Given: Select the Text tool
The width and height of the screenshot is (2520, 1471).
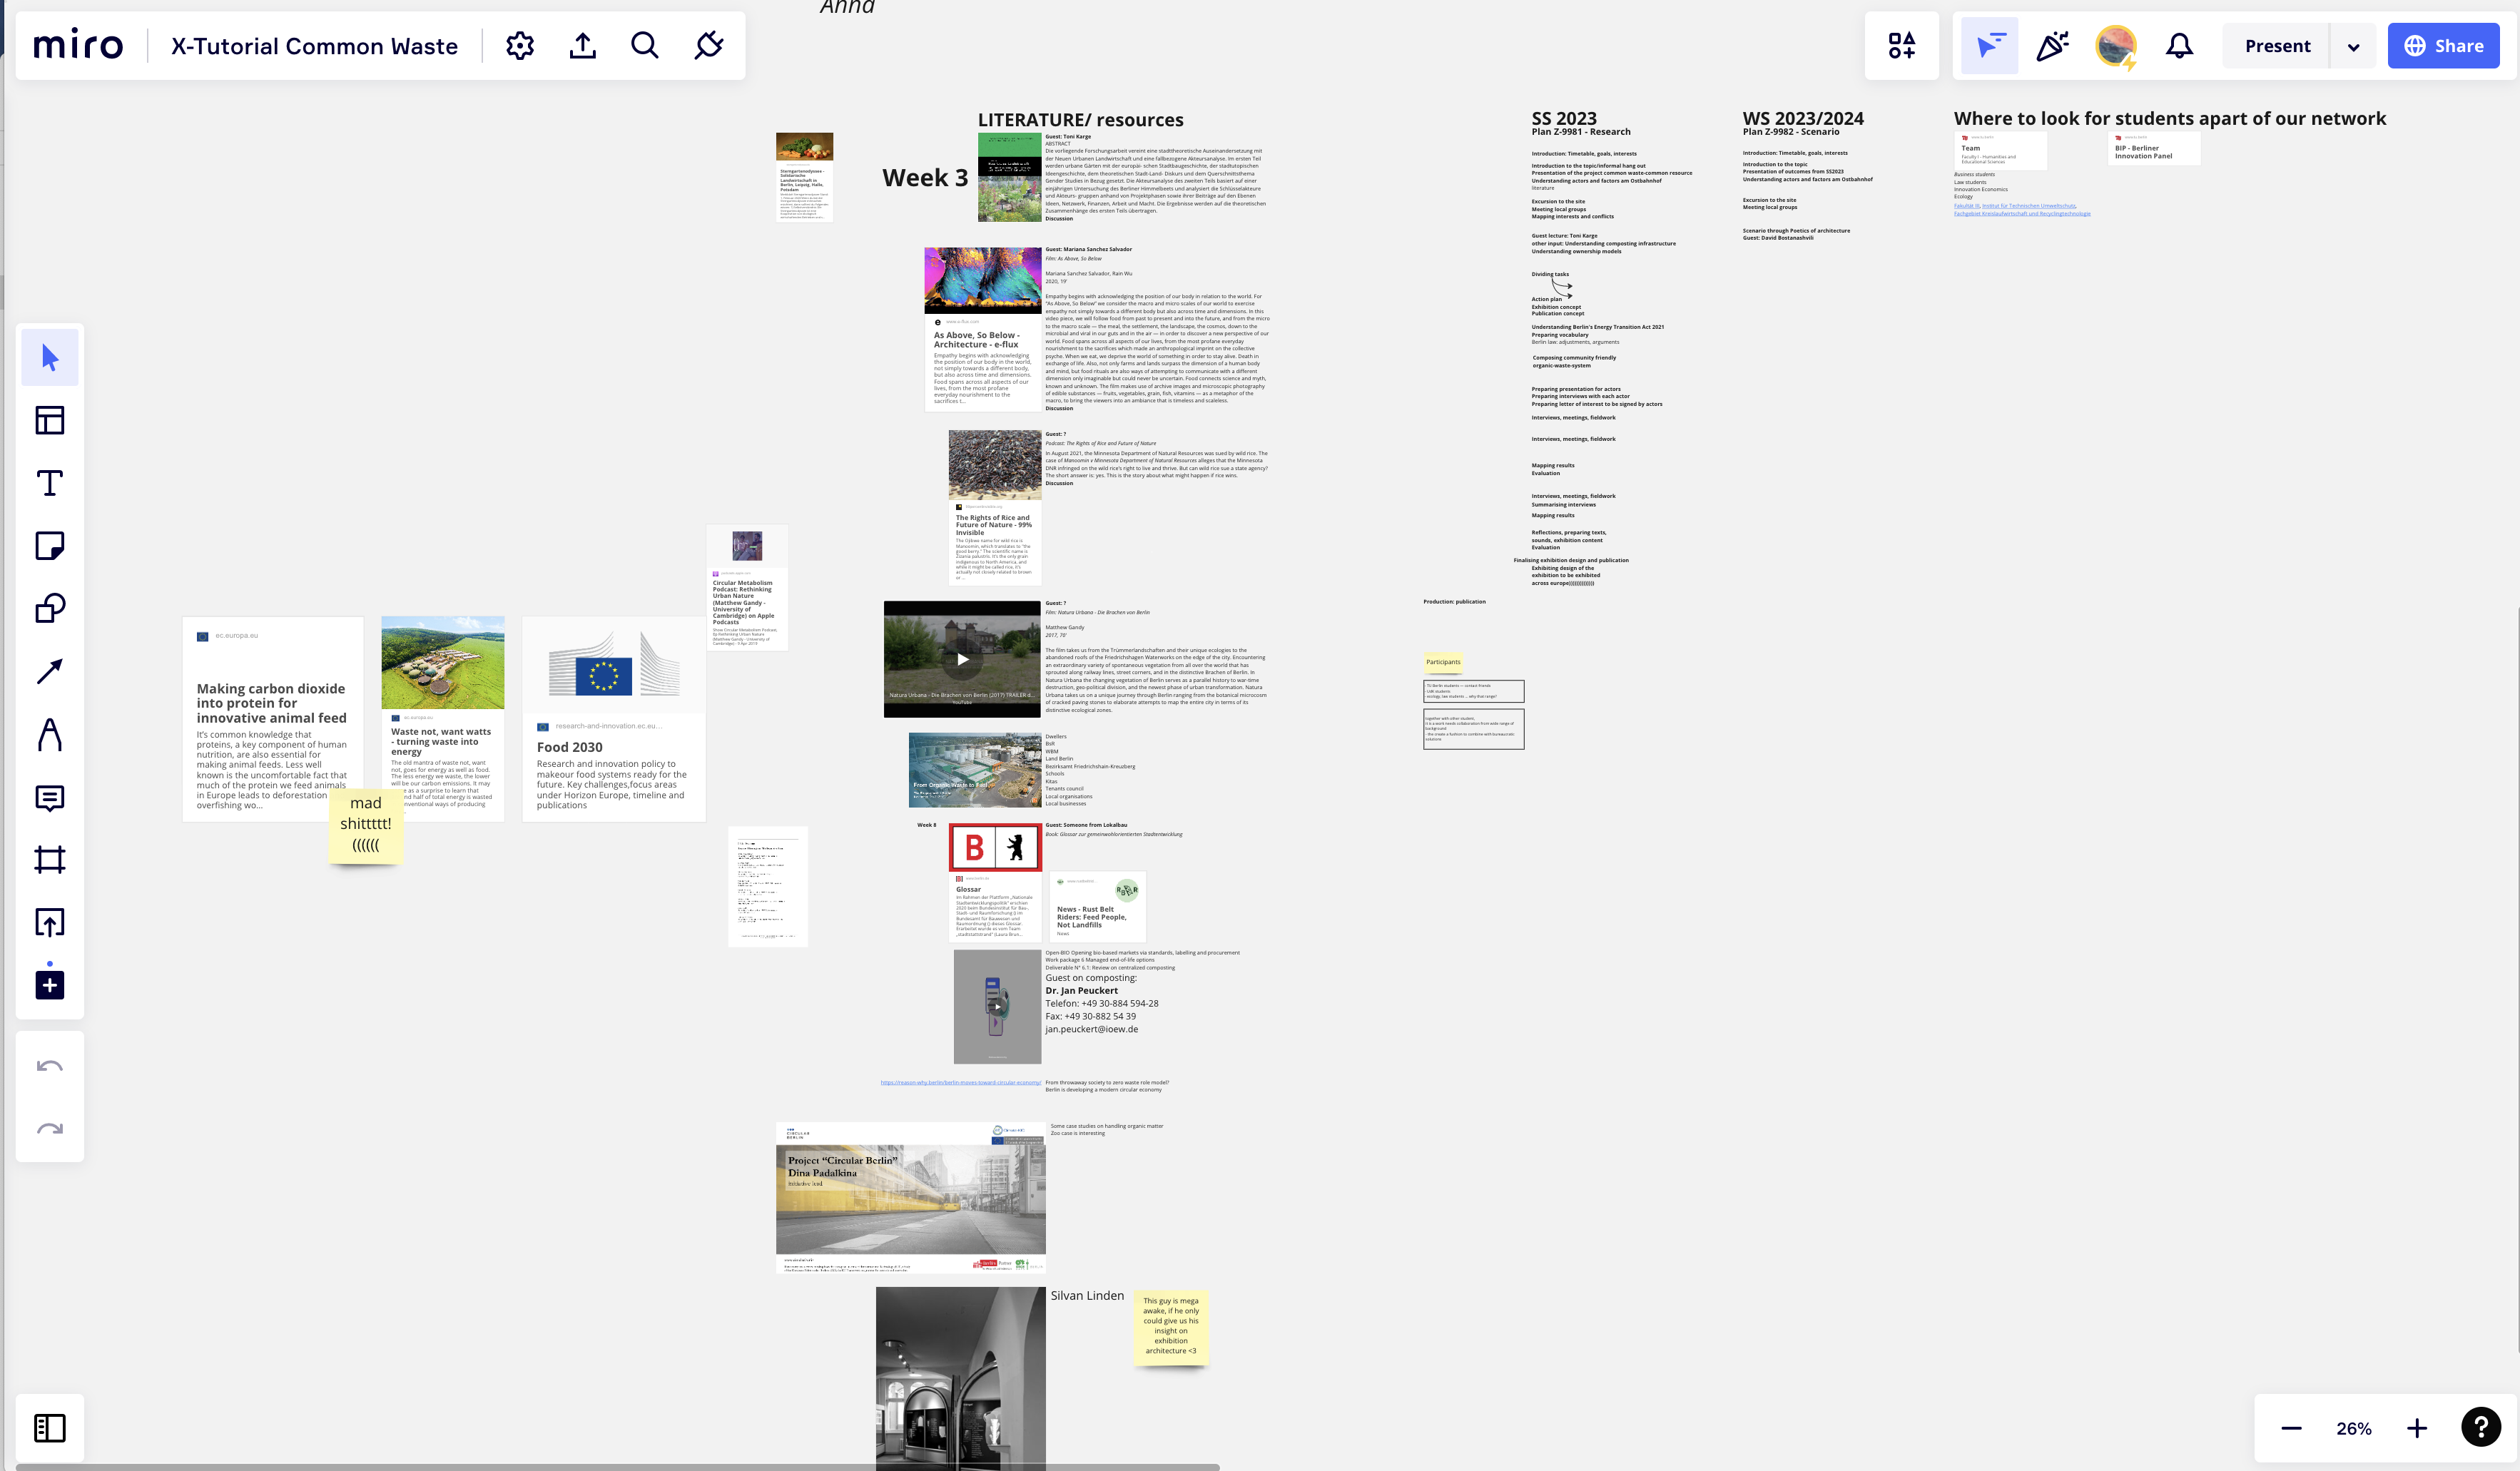Looking at the screenshot, I should 49,484.
